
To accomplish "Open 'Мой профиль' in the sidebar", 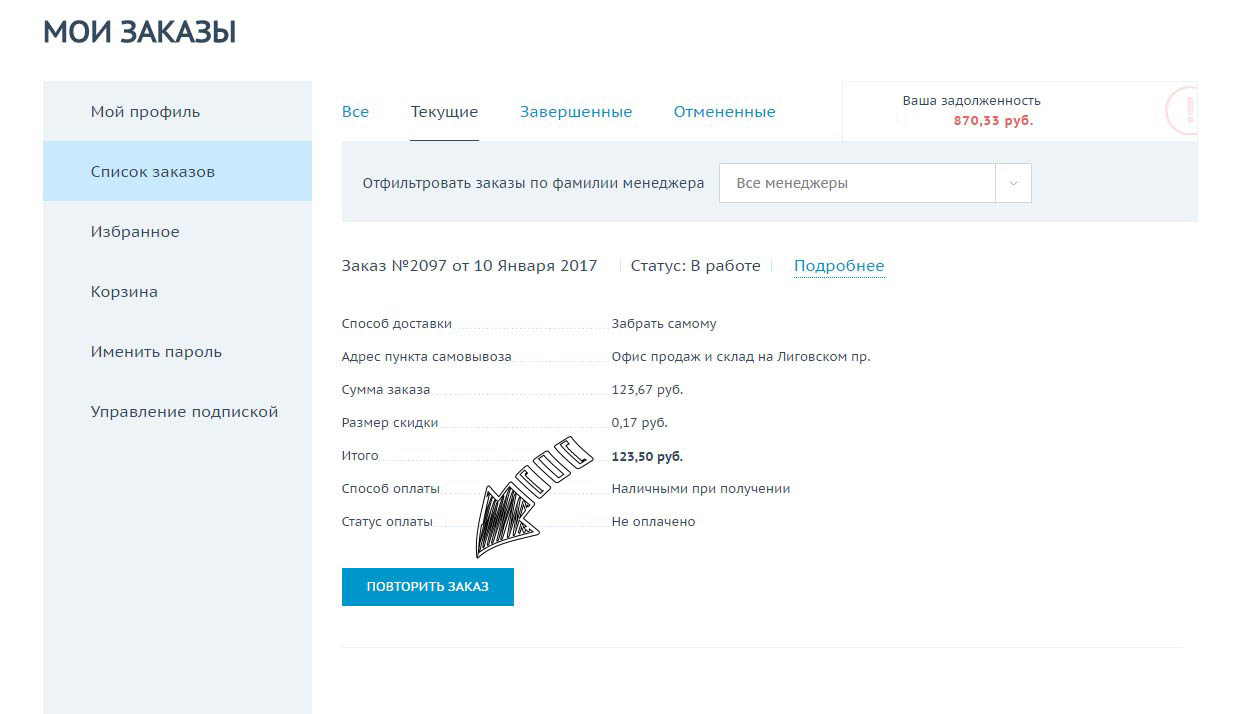I will [x=177, y=111].
